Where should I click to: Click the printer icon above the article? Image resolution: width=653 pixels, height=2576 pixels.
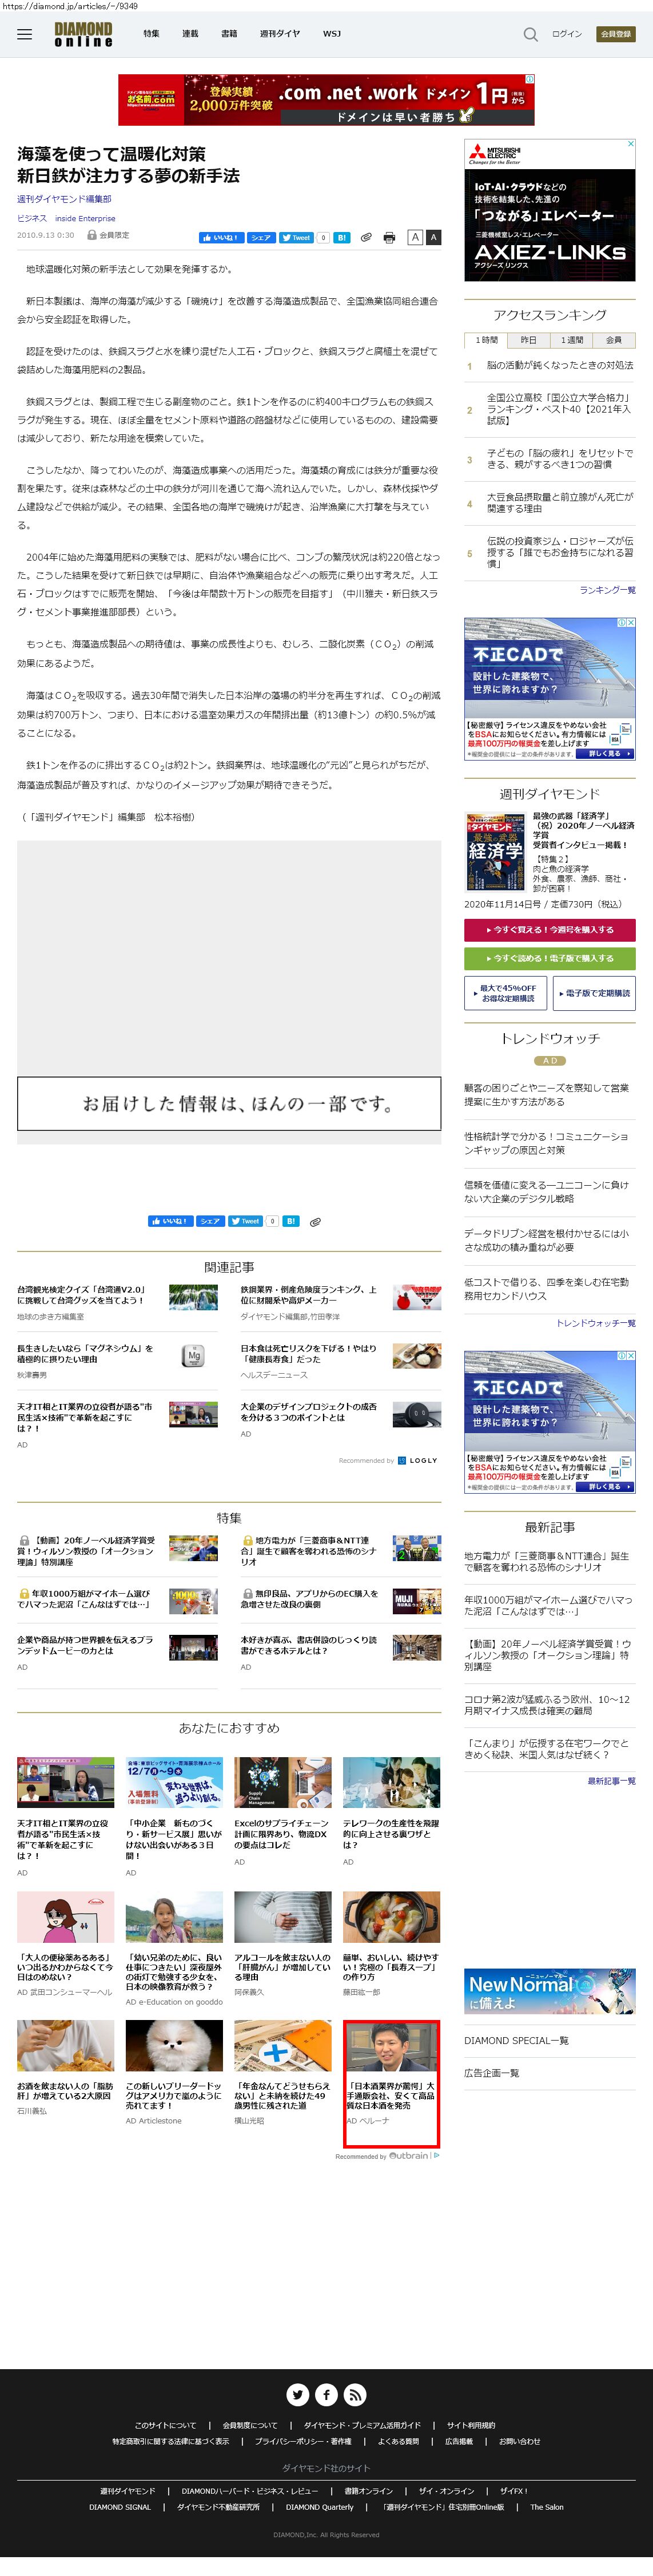click(x=389, y=238)
